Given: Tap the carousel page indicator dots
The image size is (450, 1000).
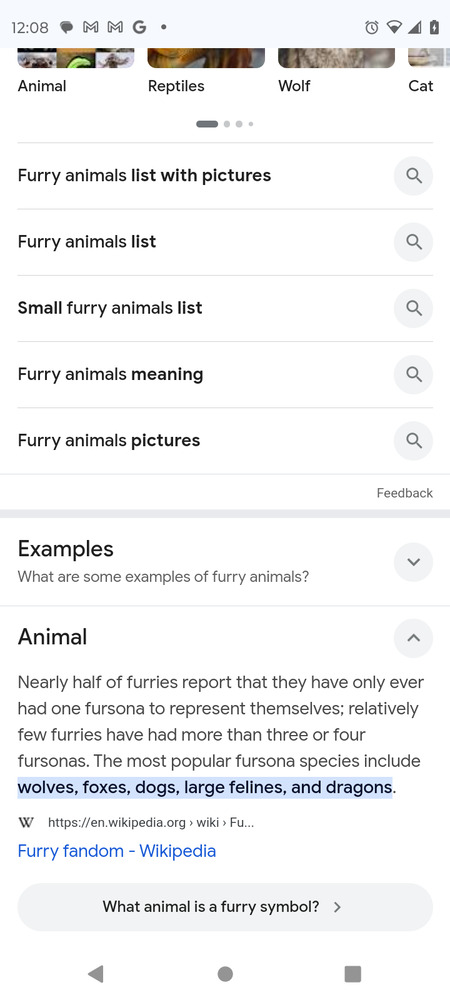Looking at the screenshot, I should 225,124.
